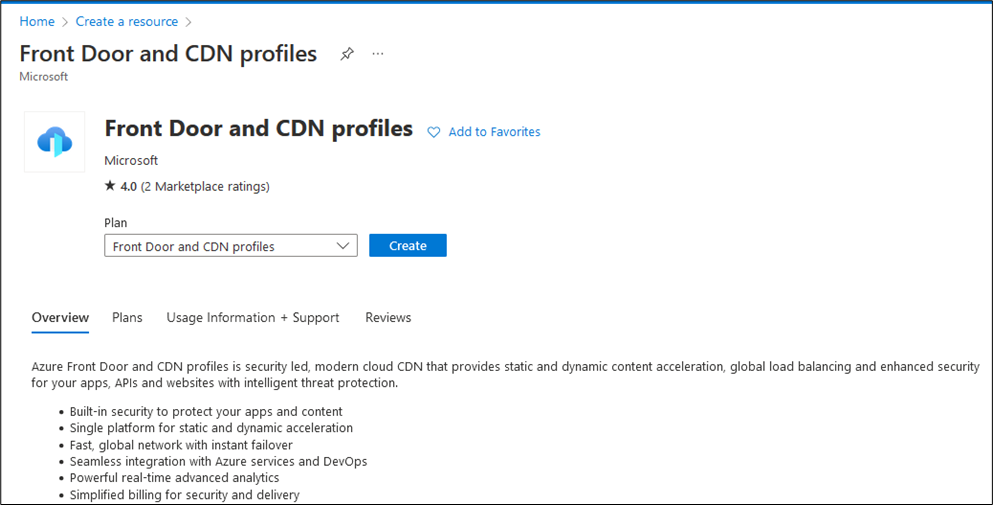Click 'Single platform for static' bullet
Screen dimensions: 993x505
pyautogui.click(x=212, y=428)
